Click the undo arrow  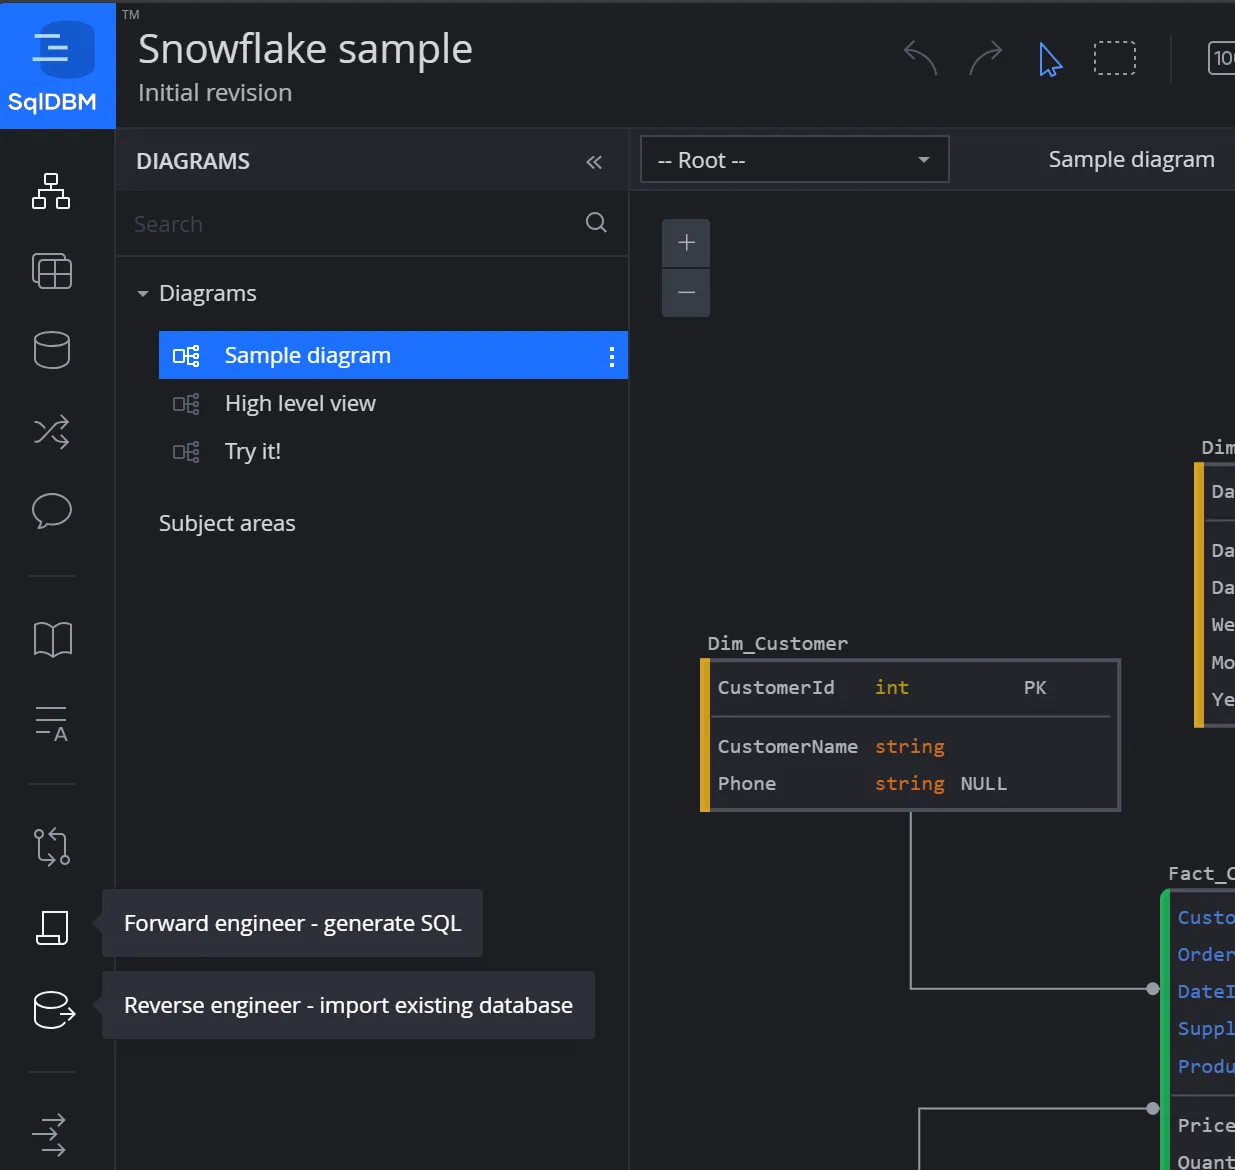tap(920, 58)
